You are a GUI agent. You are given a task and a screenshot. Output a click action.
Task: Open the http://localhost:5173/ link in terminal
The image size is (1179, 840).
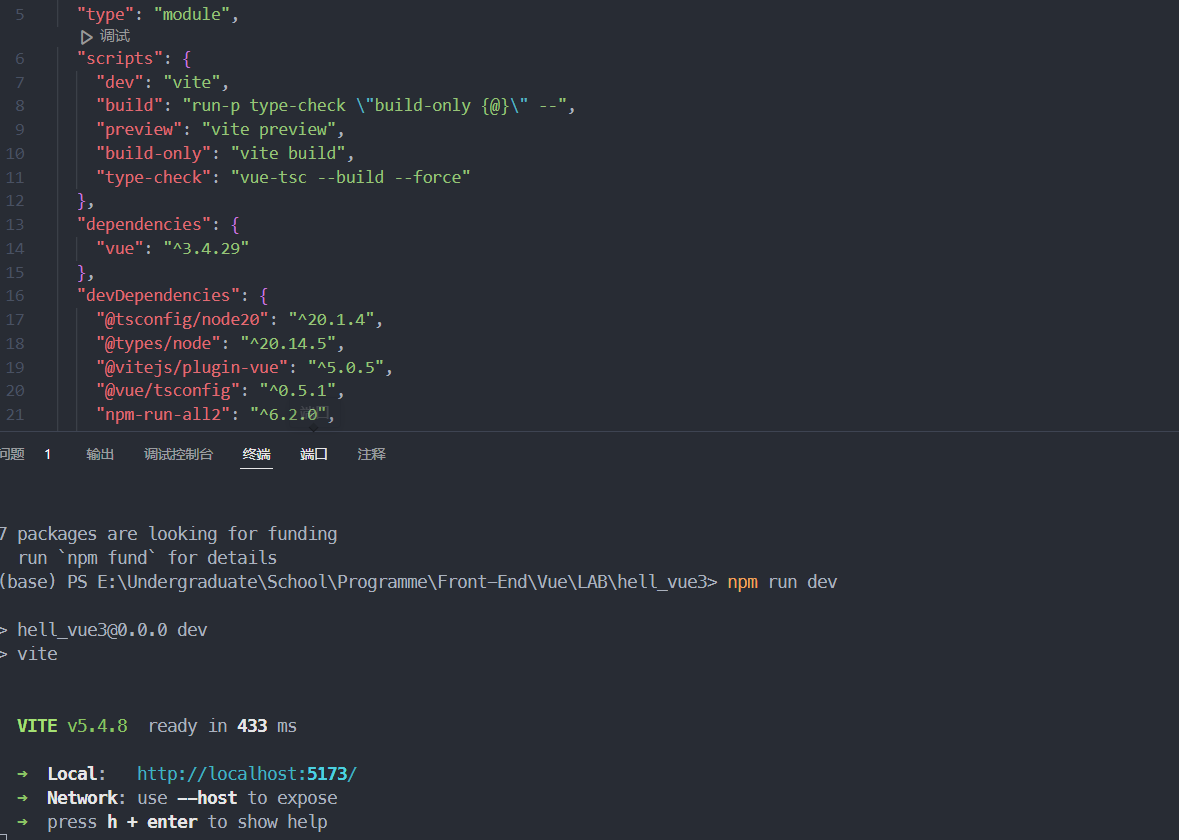tap(247, 774)
